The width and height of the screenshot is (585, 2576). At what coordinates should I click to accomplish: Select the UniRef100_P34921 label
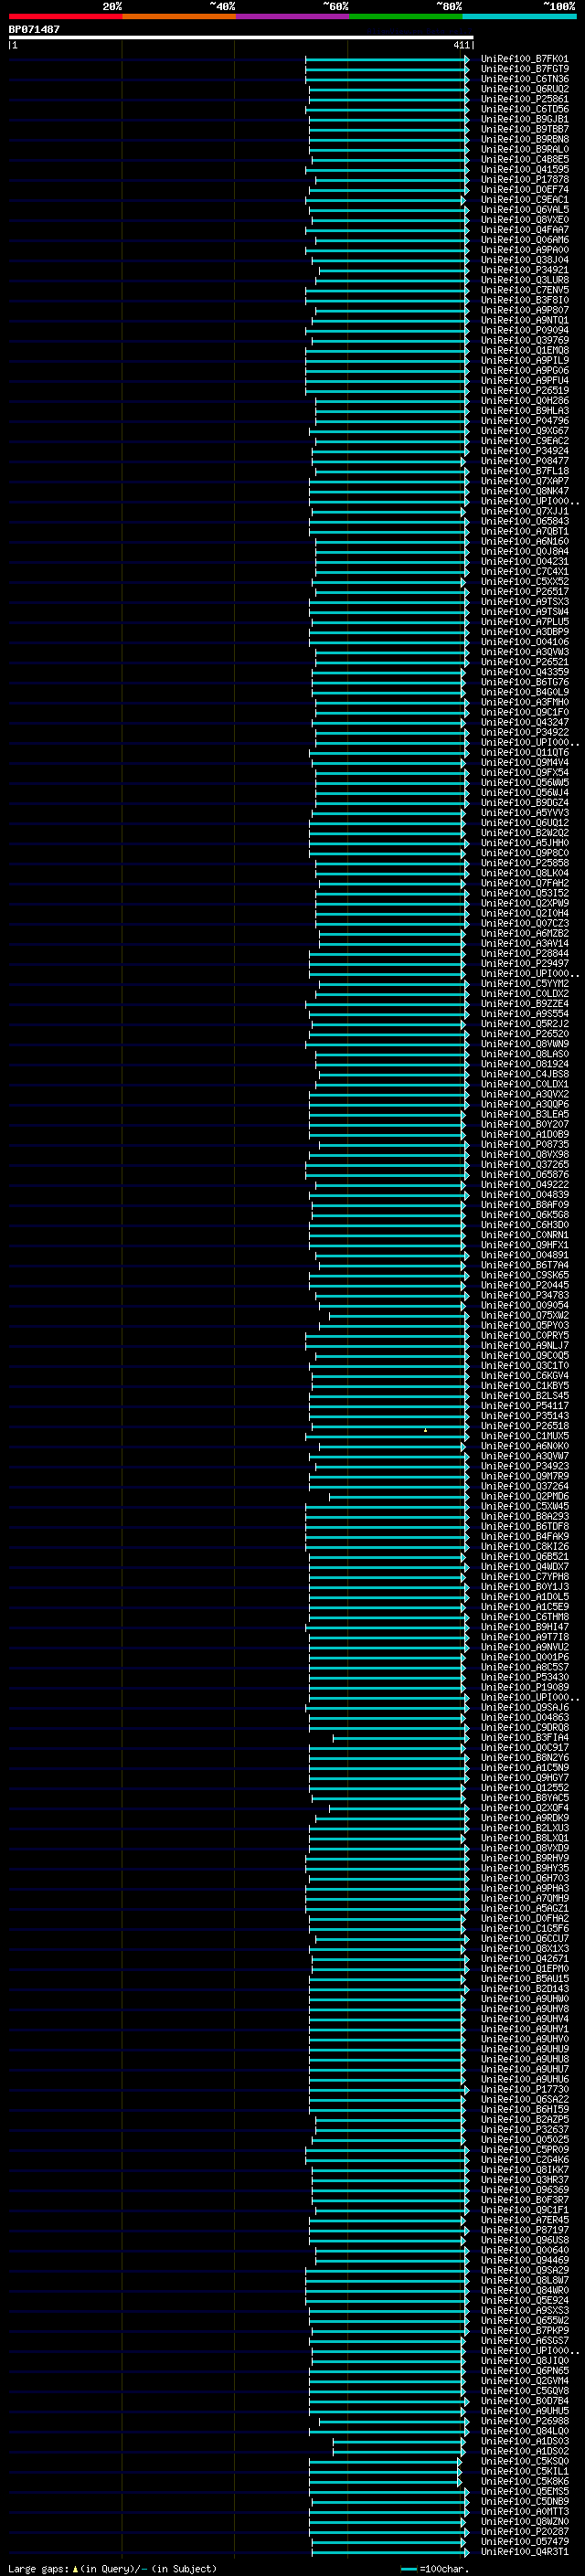525,270
